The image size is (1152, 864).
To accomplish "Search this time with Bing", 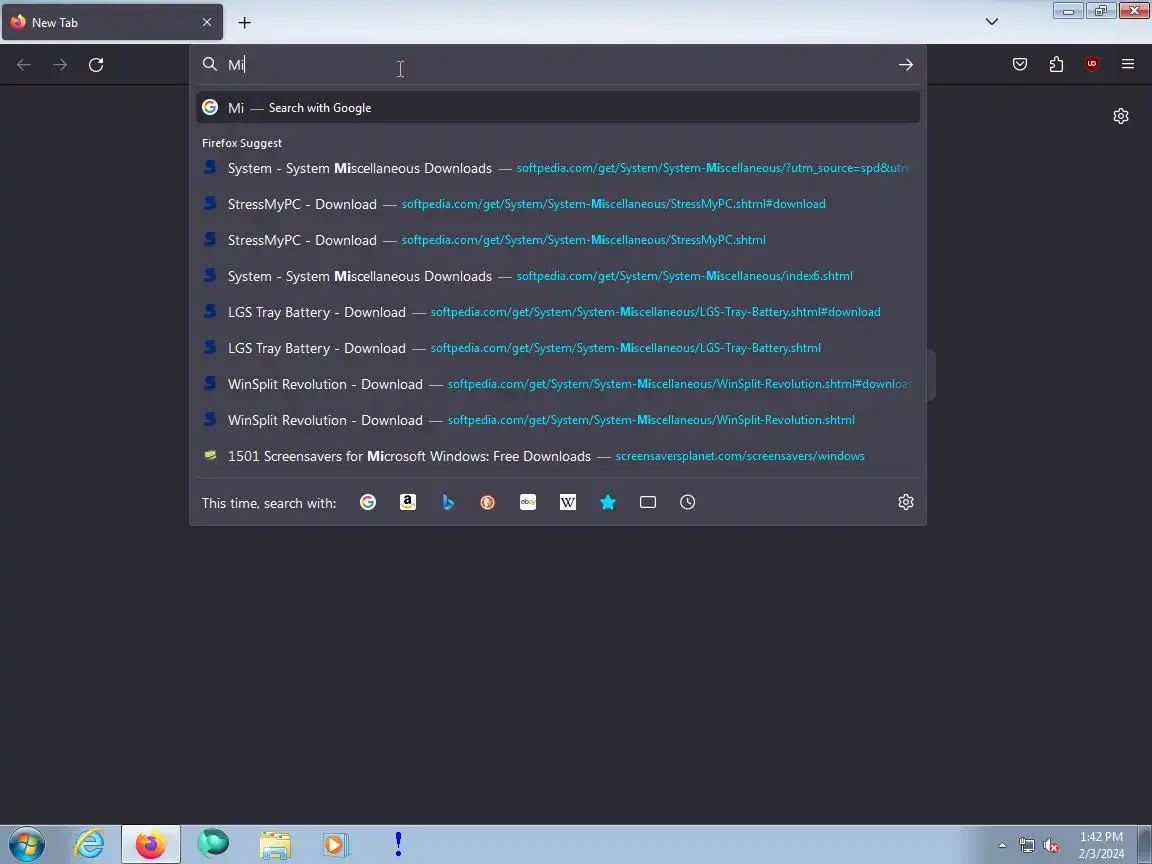I will (x=447, y=502).
